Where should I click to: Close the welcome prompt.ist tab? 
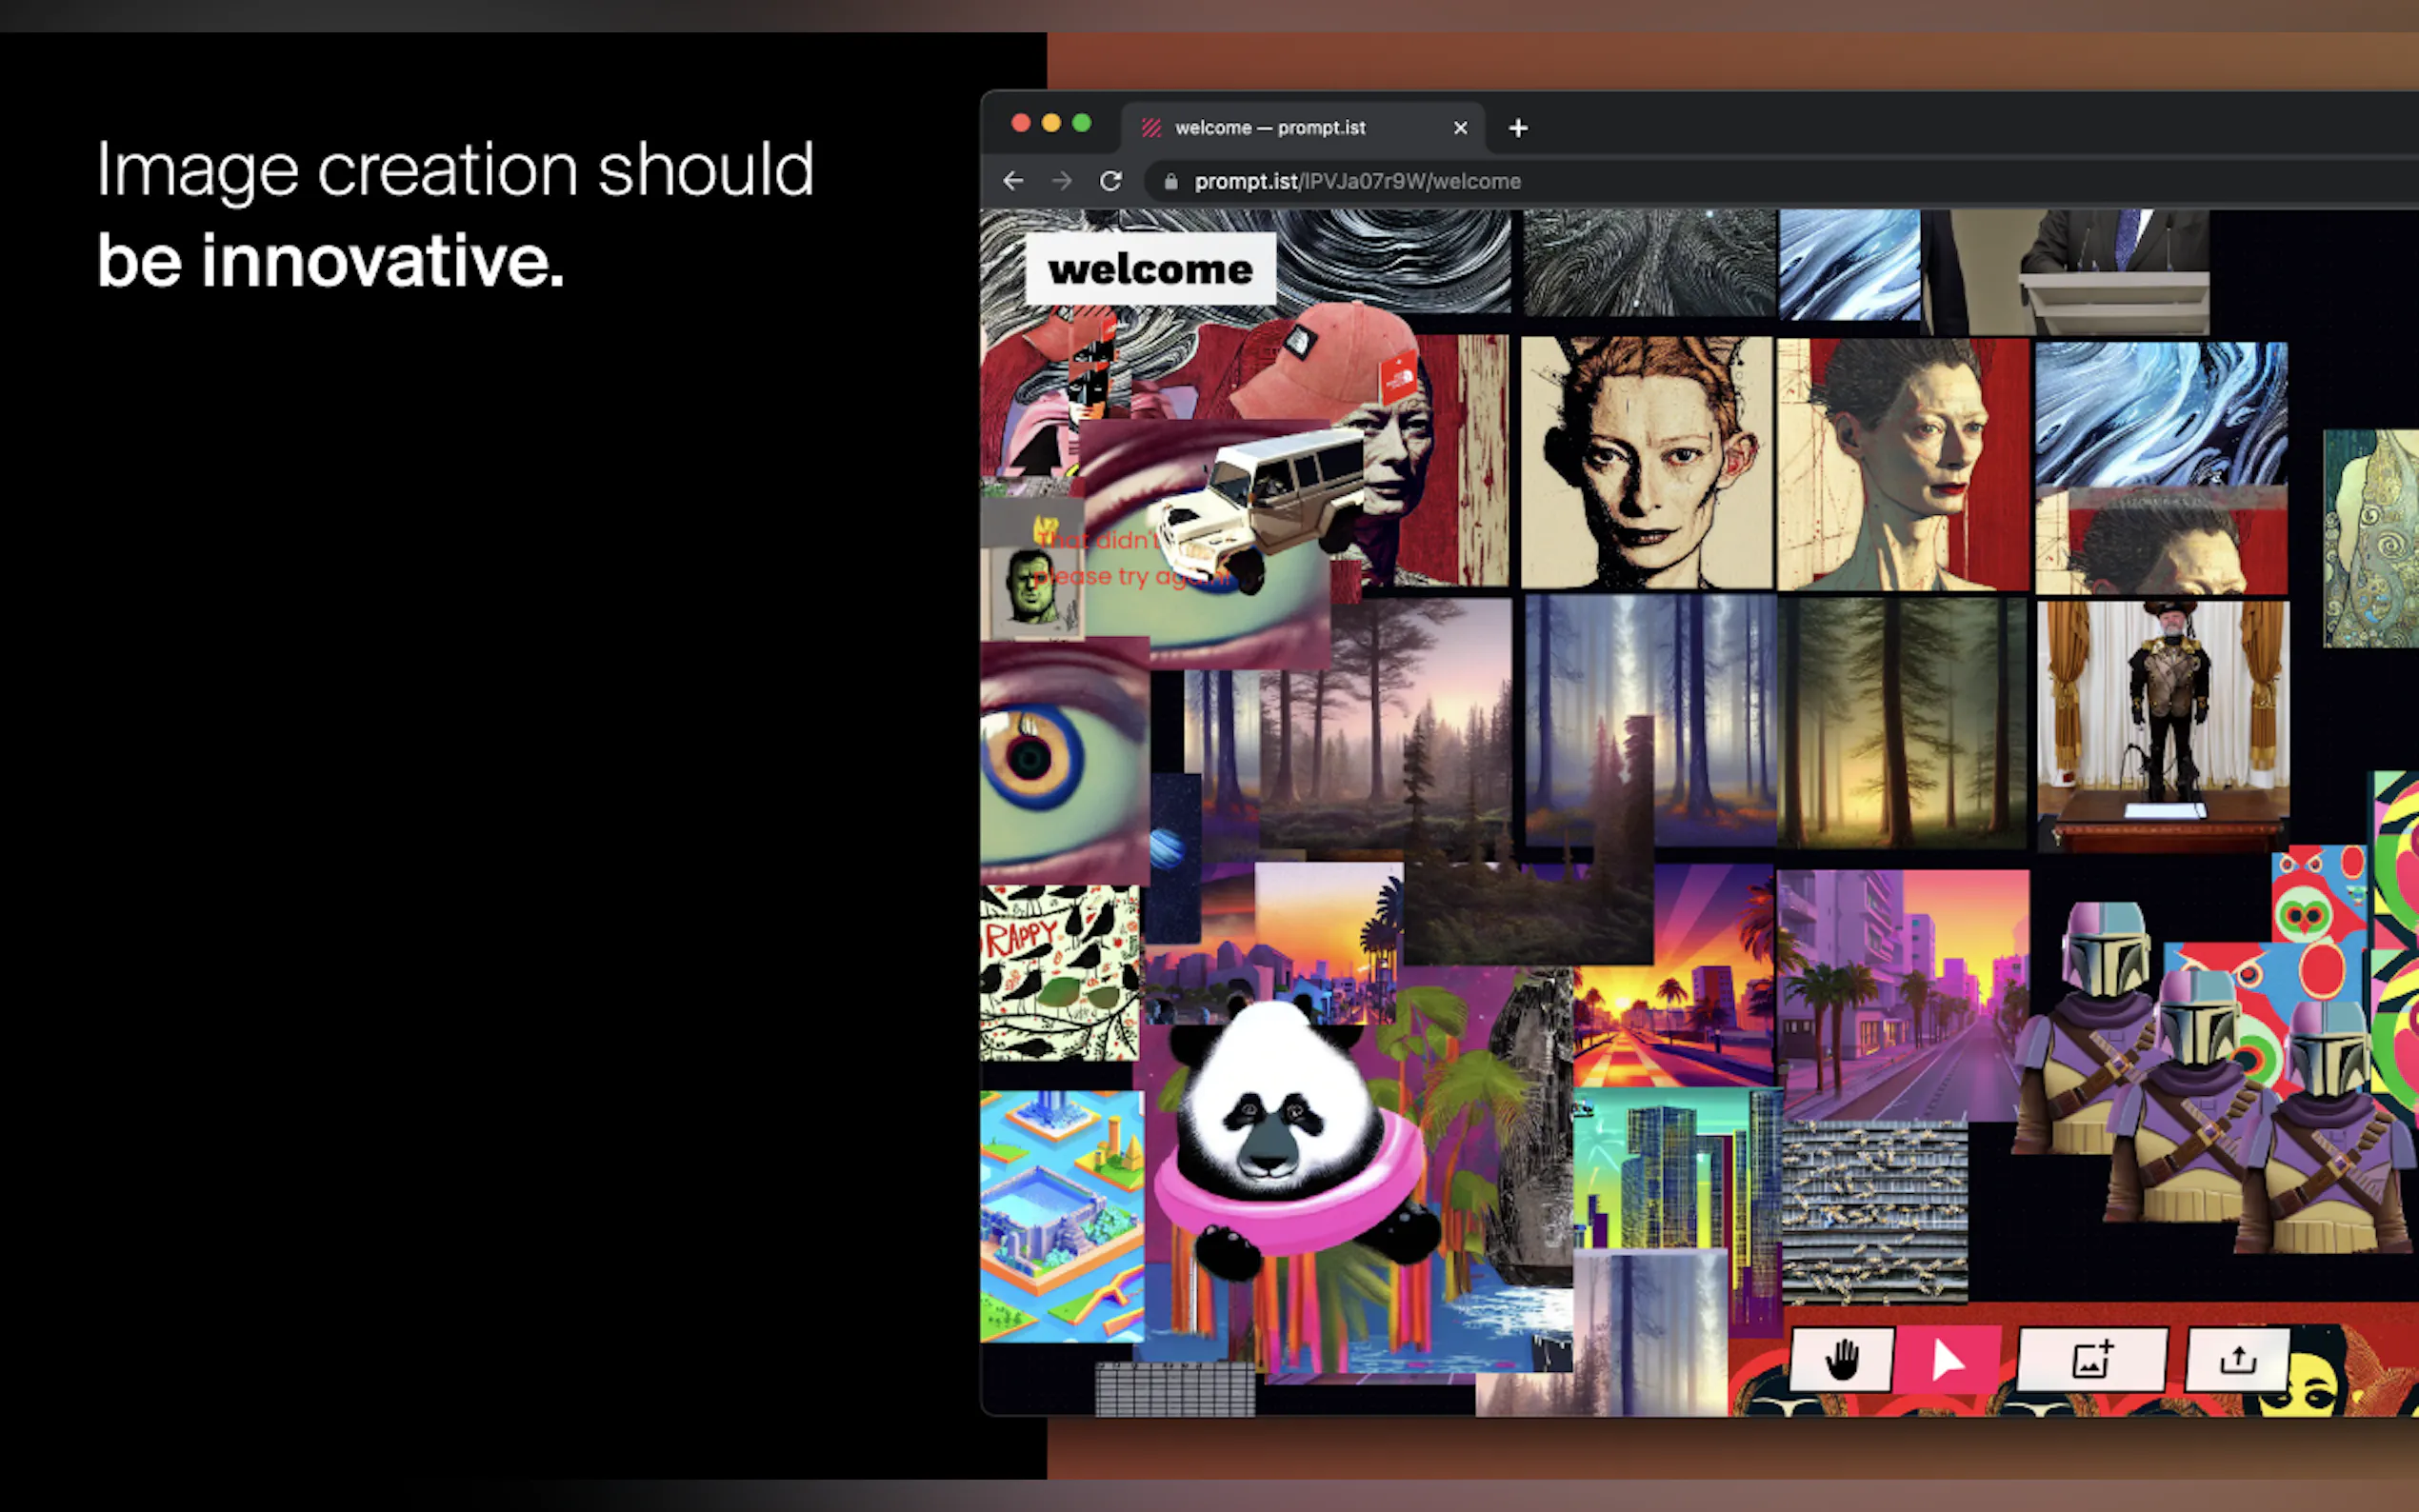coord(1460,128)
